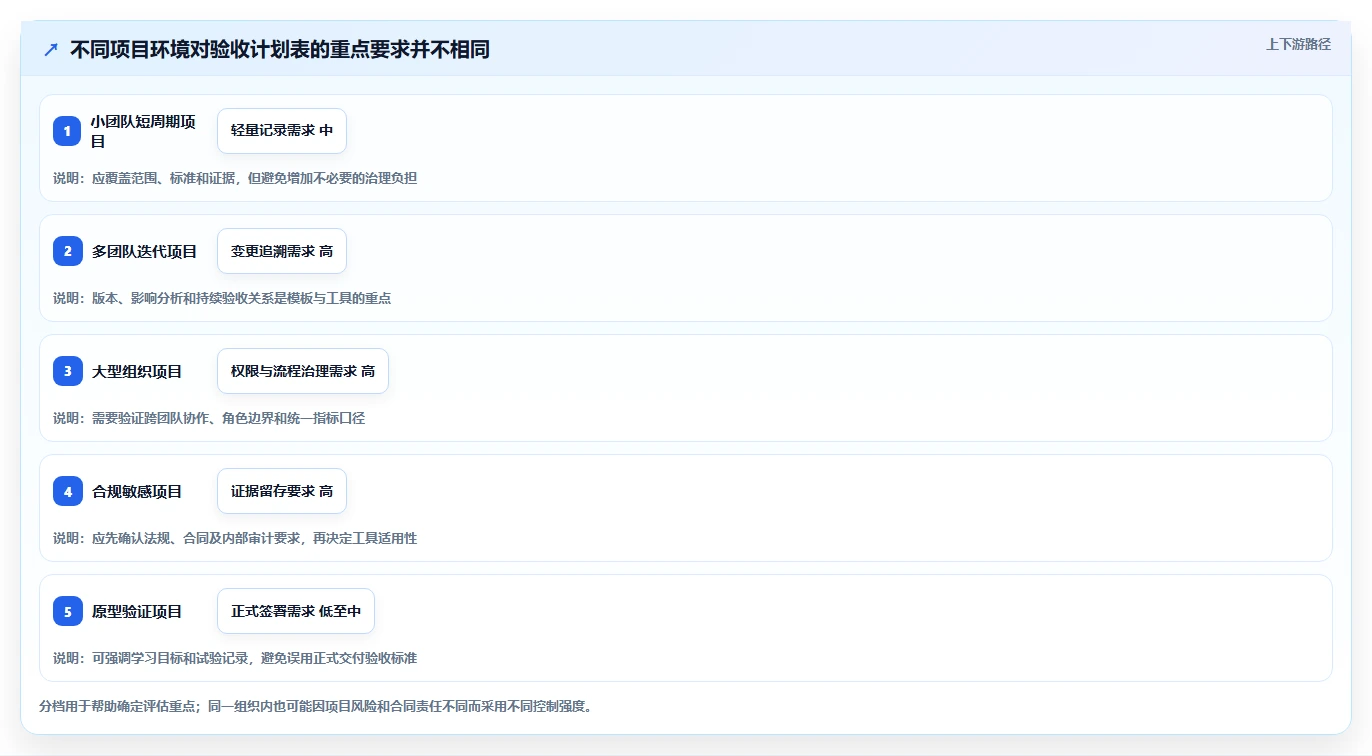The height and width of the screenshot is (756, 1372).
Task: Click the number 3 badge for 大型组织项目
Action: 67,371
